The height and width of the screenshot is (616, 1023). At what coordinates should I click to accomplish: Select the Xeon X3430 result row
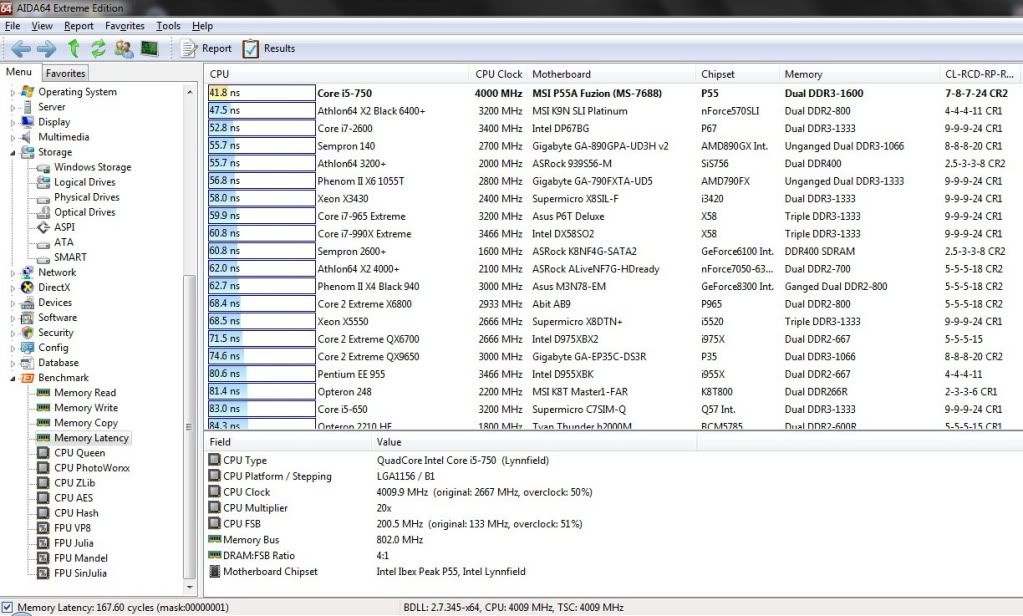click(x=613, y=198)
